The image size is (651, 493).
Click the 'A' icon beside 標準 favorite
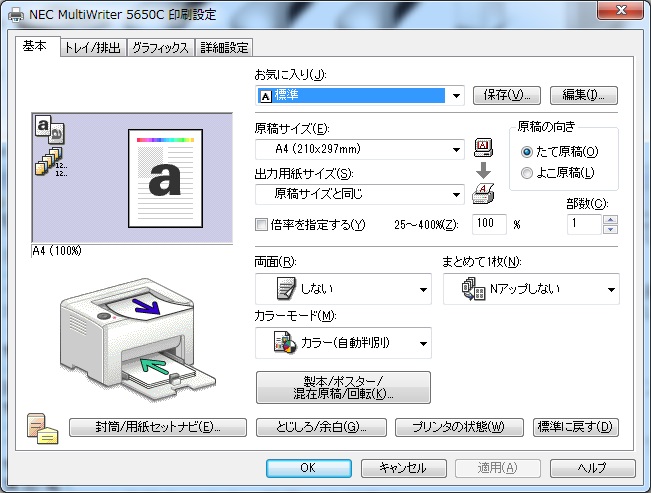click(265, 96)
